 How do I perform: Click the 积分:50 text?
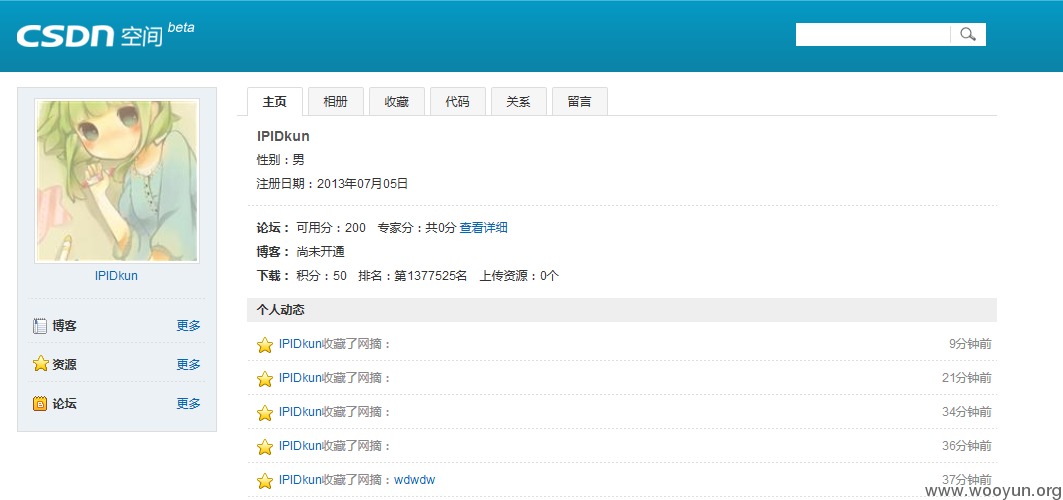point(321,276)
